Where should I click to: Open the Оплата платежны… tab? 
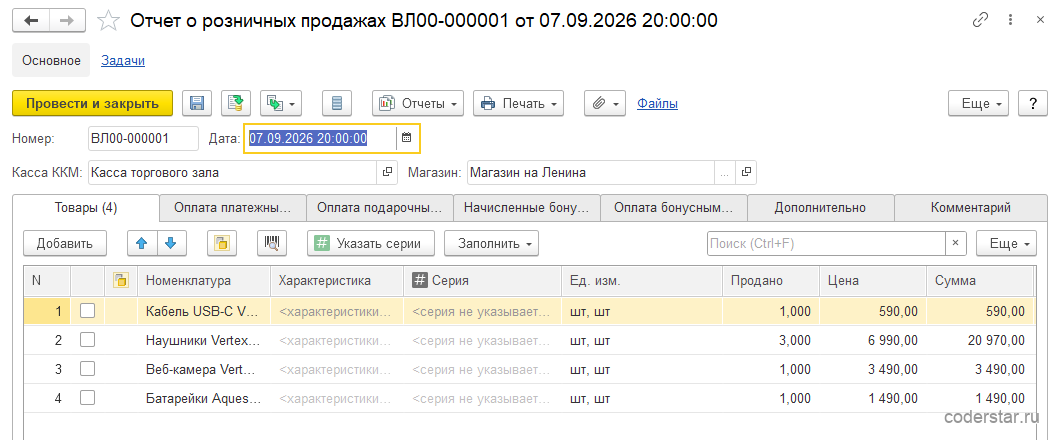point(233,208)
